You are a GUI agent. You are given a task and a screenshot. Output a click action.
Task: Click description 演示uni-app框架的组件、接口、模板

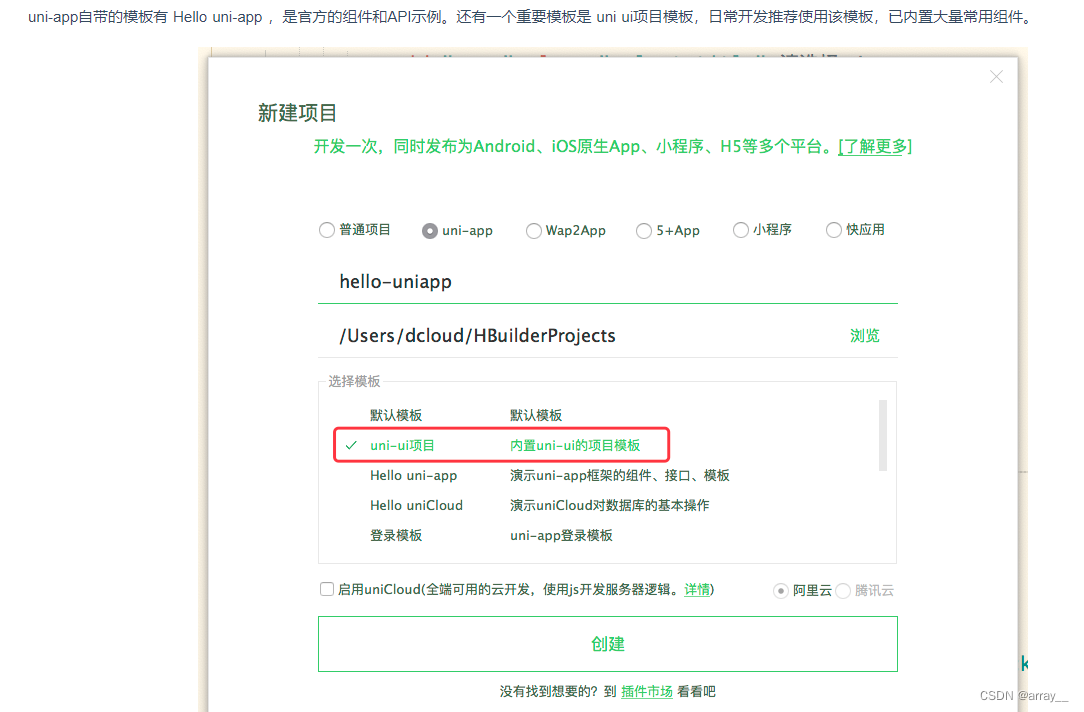(619, 476)
